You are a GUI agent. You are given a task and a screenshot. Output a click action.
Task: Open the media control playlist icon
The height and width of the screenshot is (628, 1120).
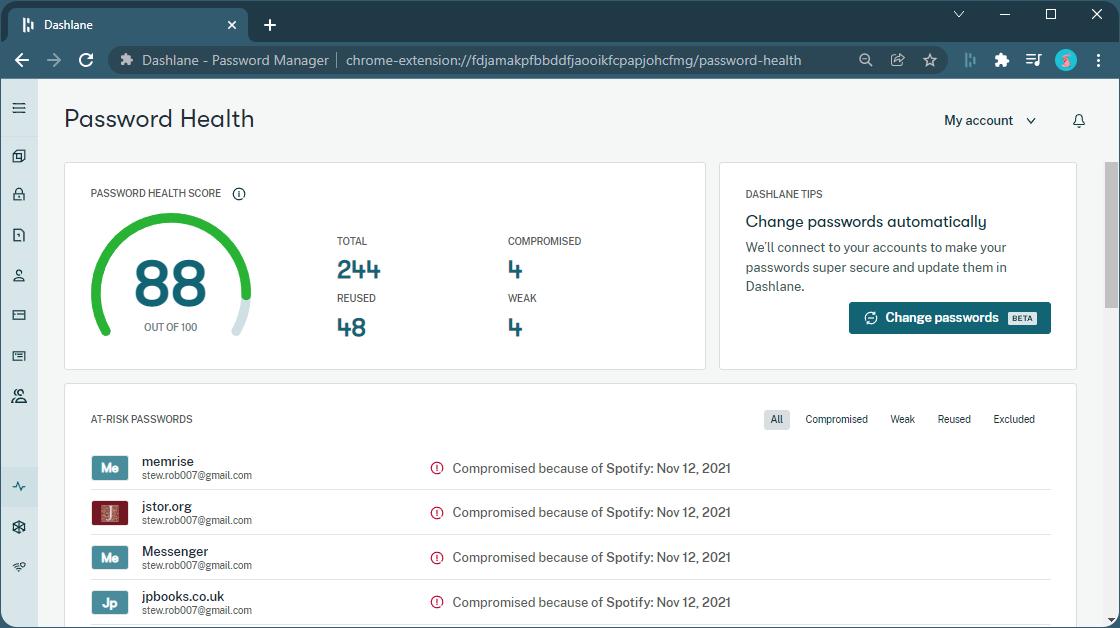(1034, 60)
